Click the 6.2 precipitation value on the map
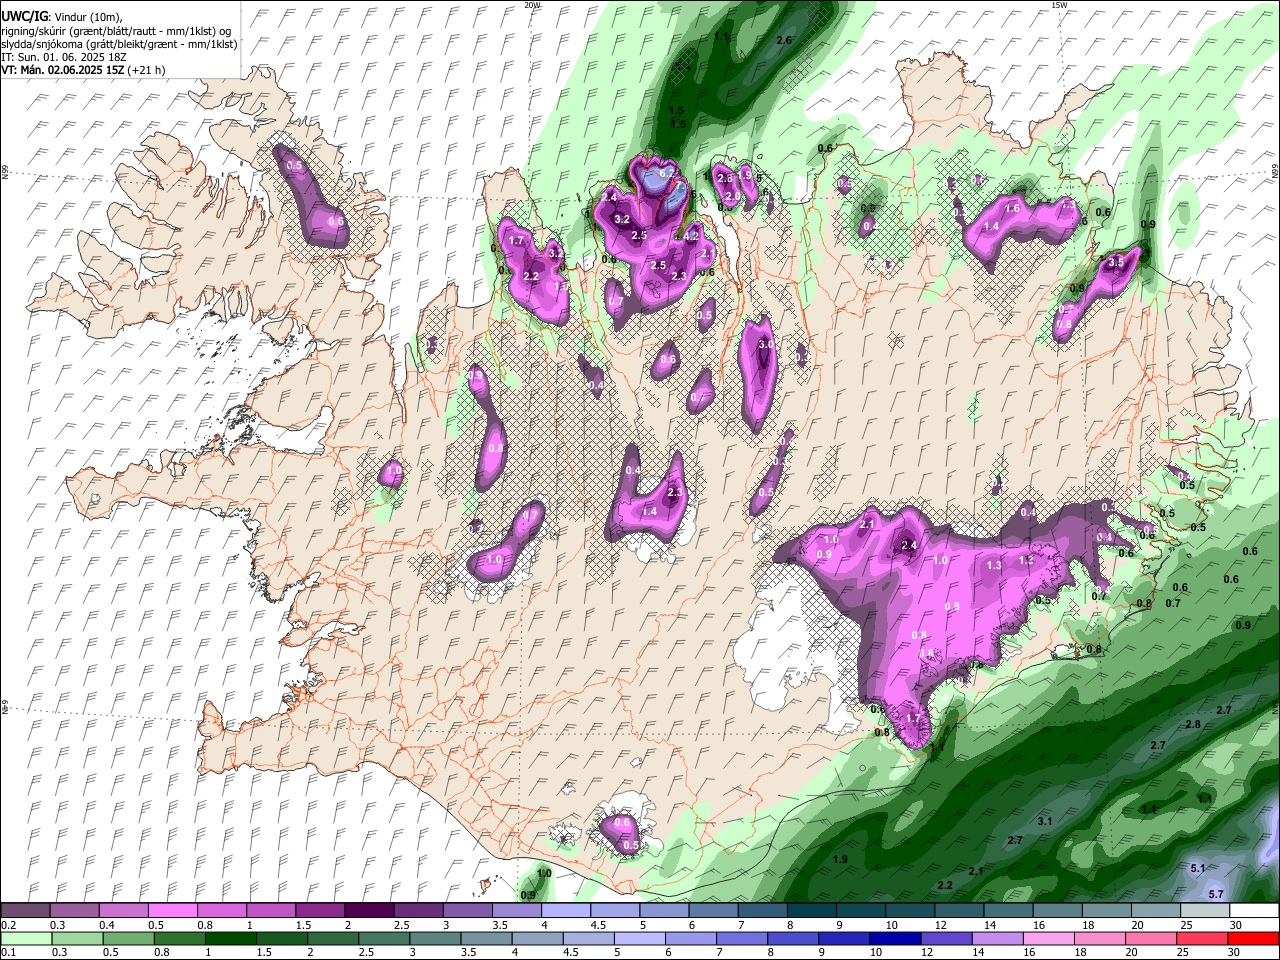The width and height of the screenshot is (1280, 960). [667, 173]
